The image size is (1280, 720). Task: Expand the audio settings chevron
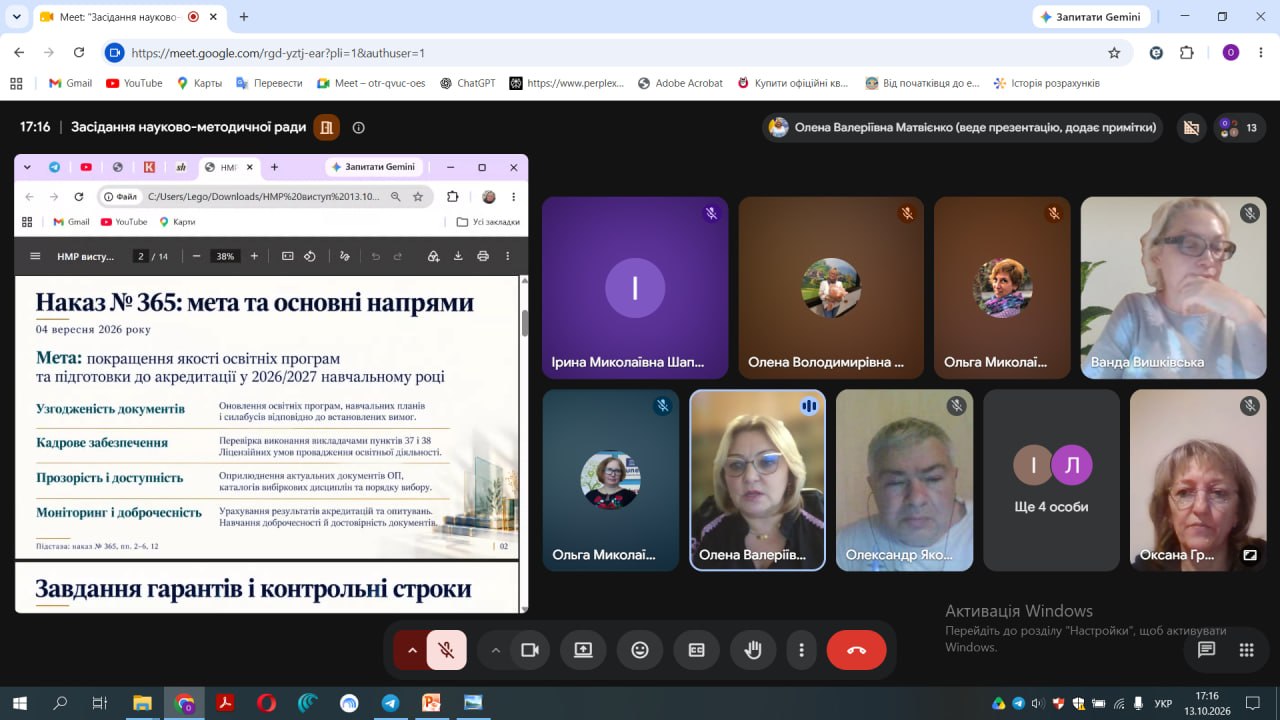click(411, 650)
